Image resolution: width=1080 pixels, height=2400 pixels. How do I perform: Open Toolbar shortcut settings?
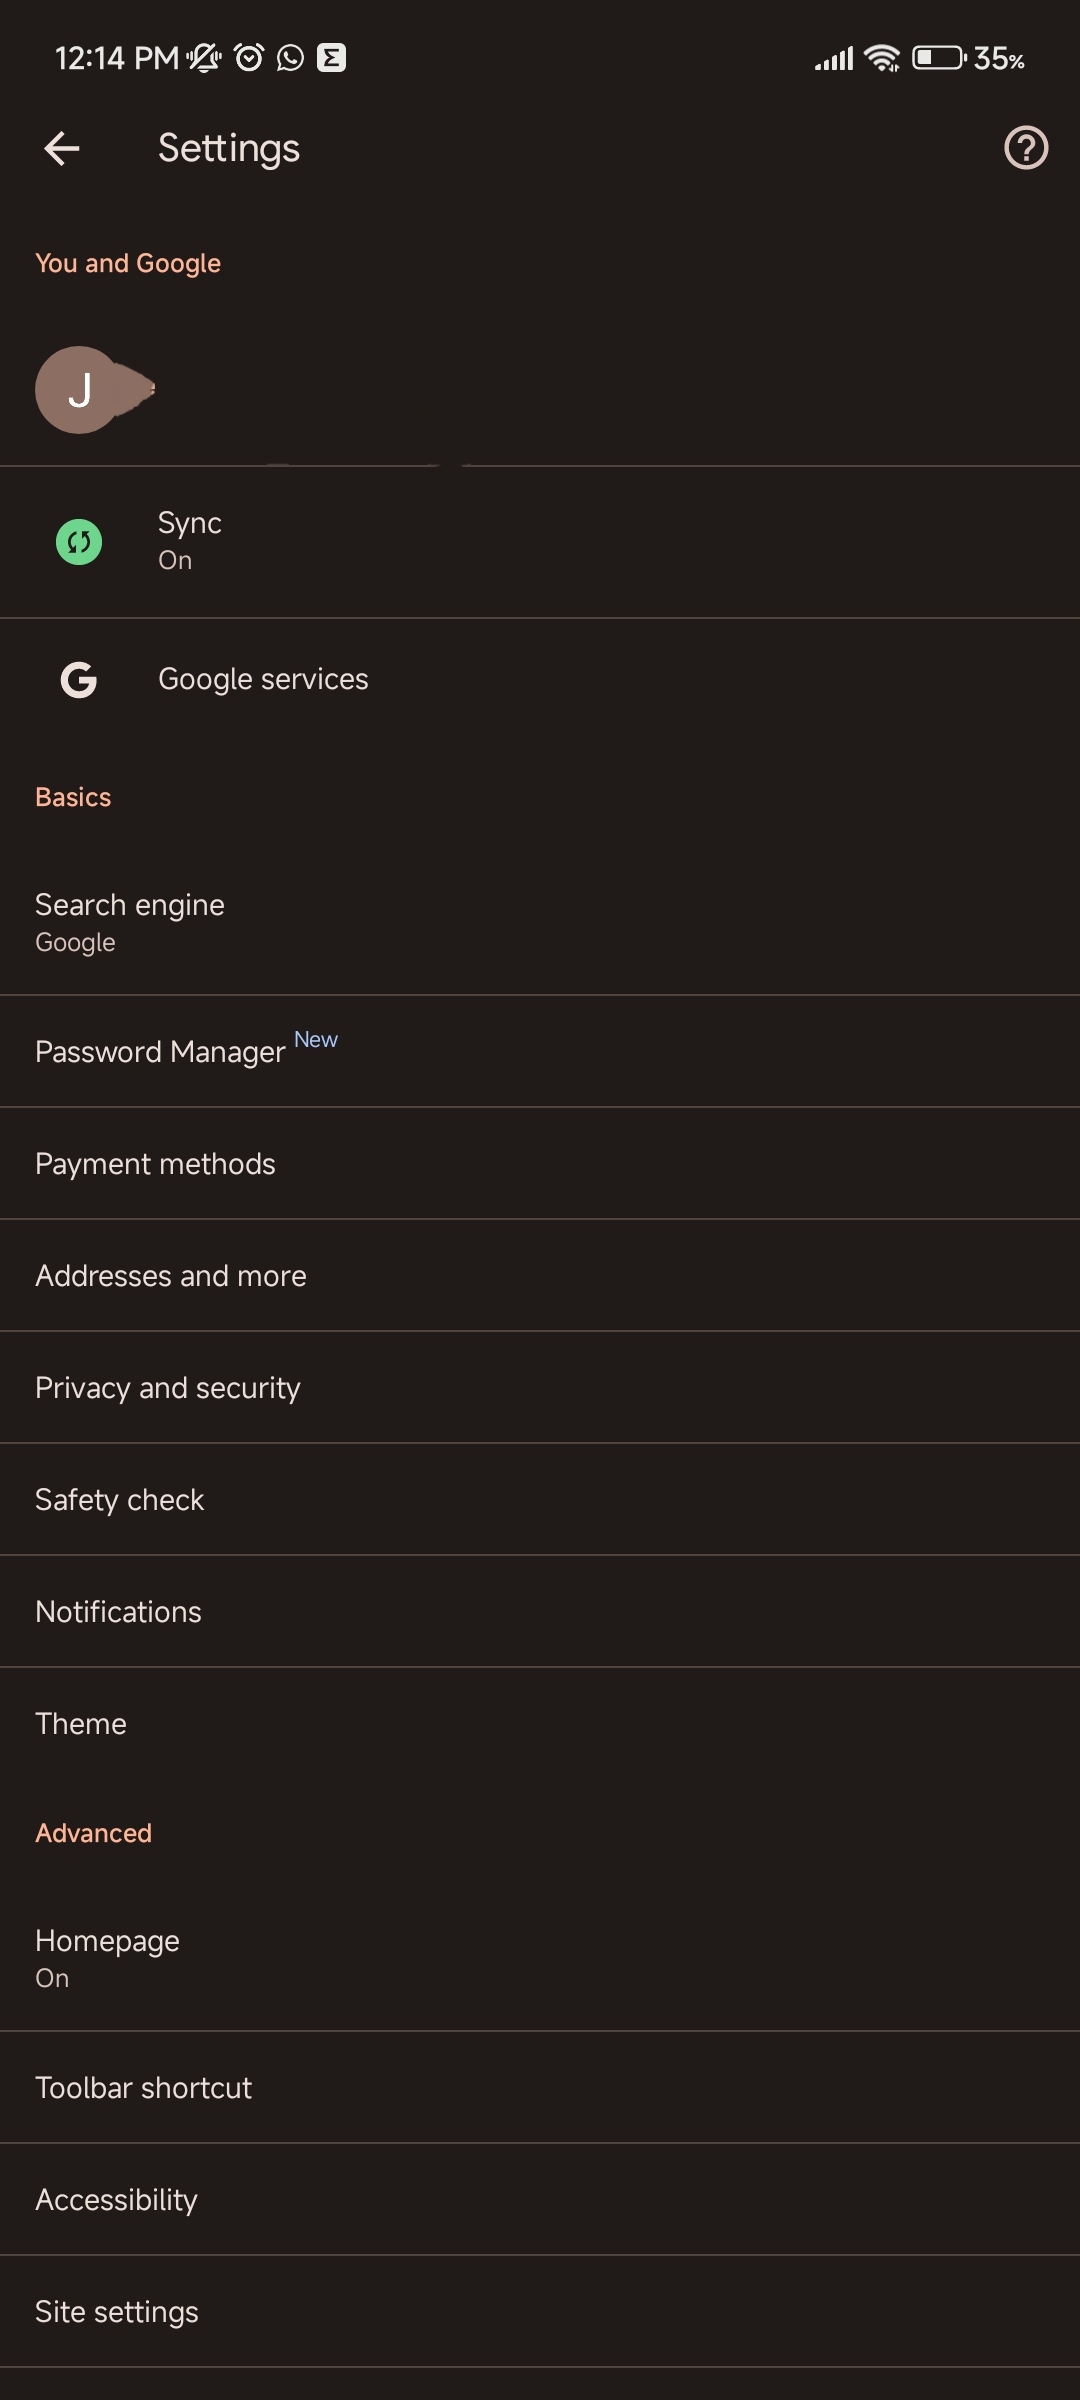(x=143, y=2088)
